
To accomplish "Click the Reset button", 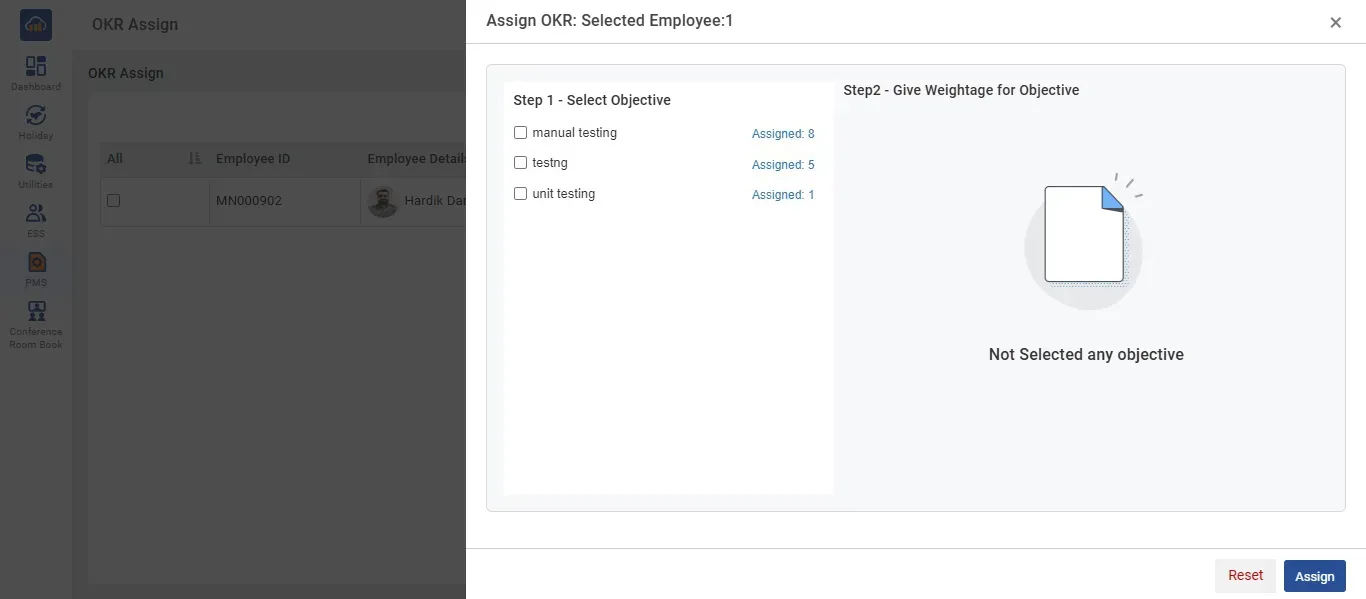I will click(1244, 575).
